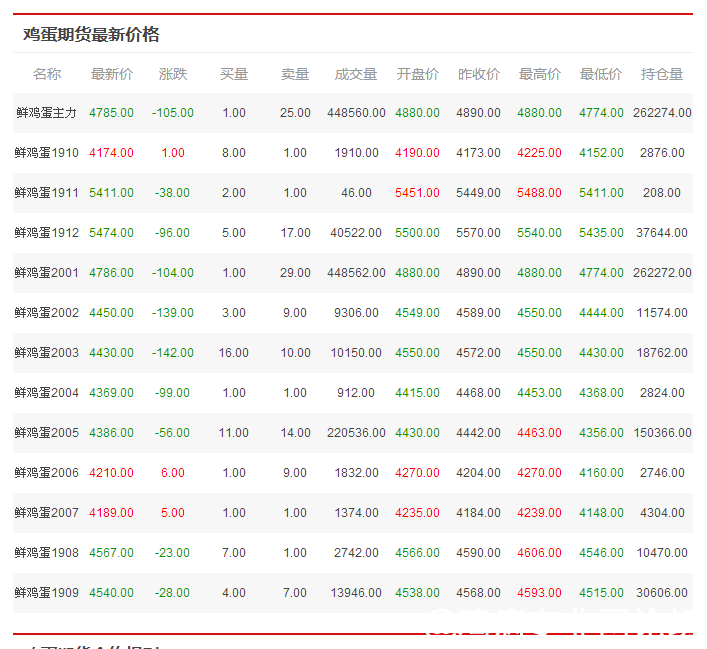Click change value -139.00
Viewport: 707px width, 649px height.
click(173, 313)
